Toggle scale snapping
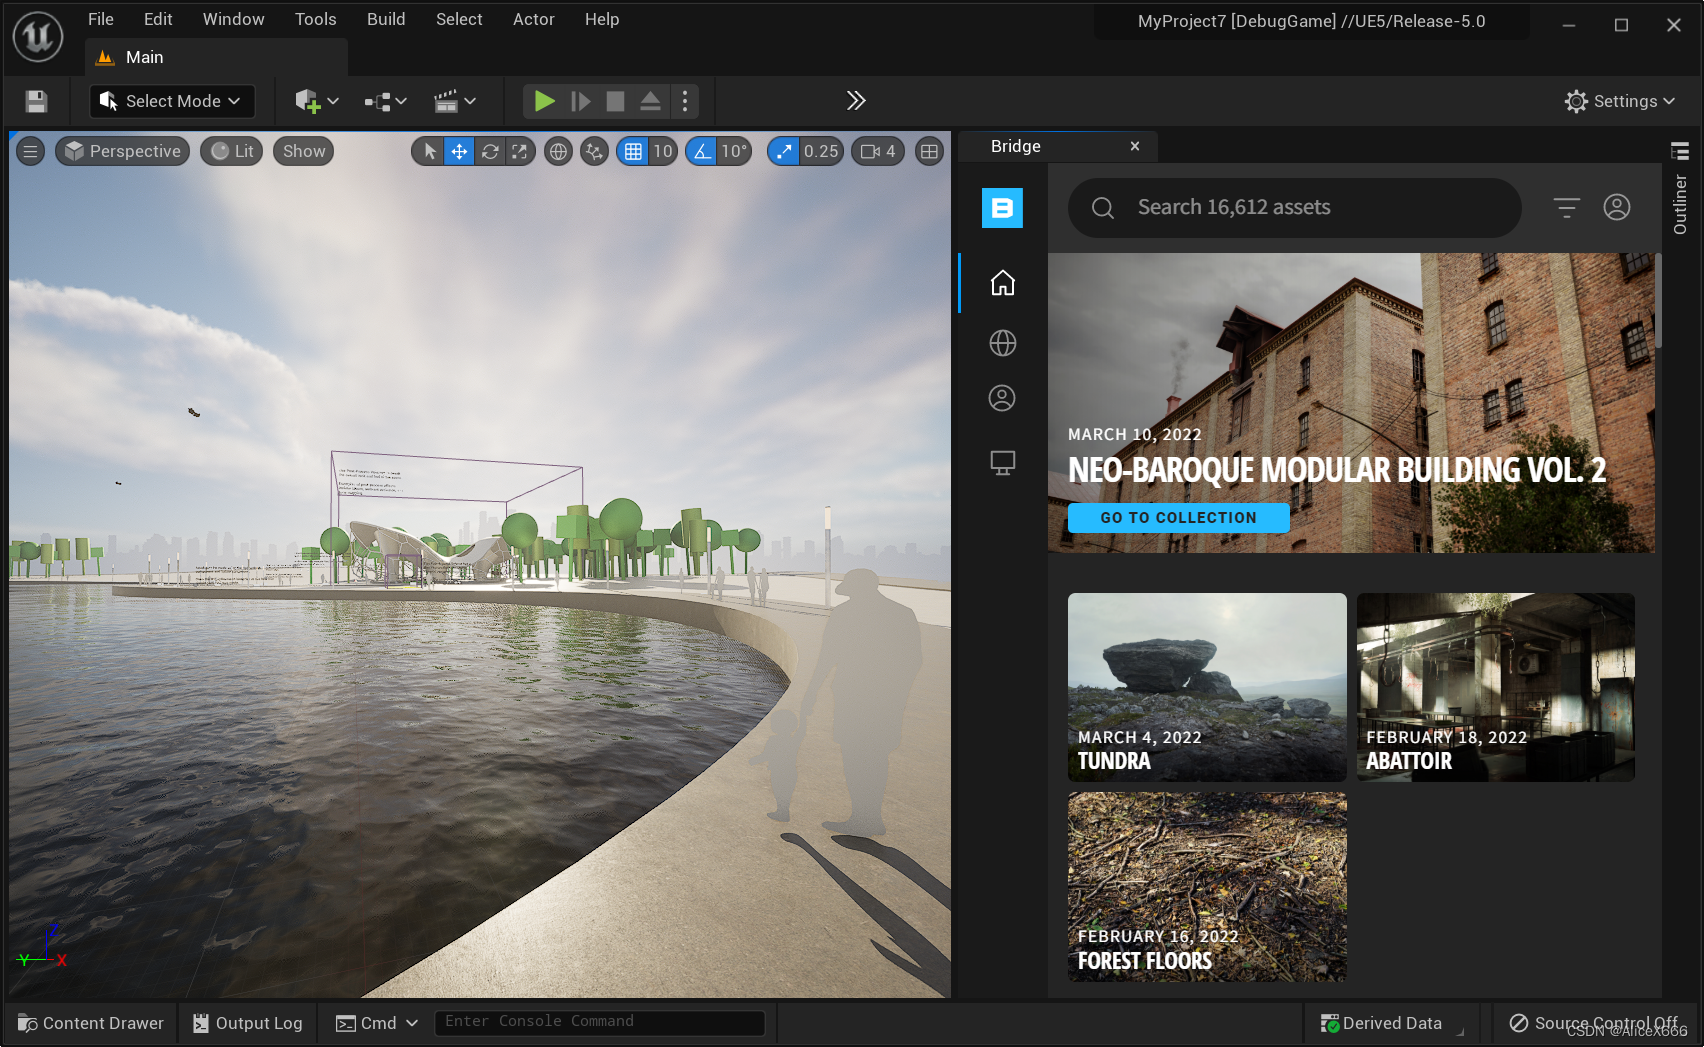This screenshot has height=1047, width=1704. 784,151
